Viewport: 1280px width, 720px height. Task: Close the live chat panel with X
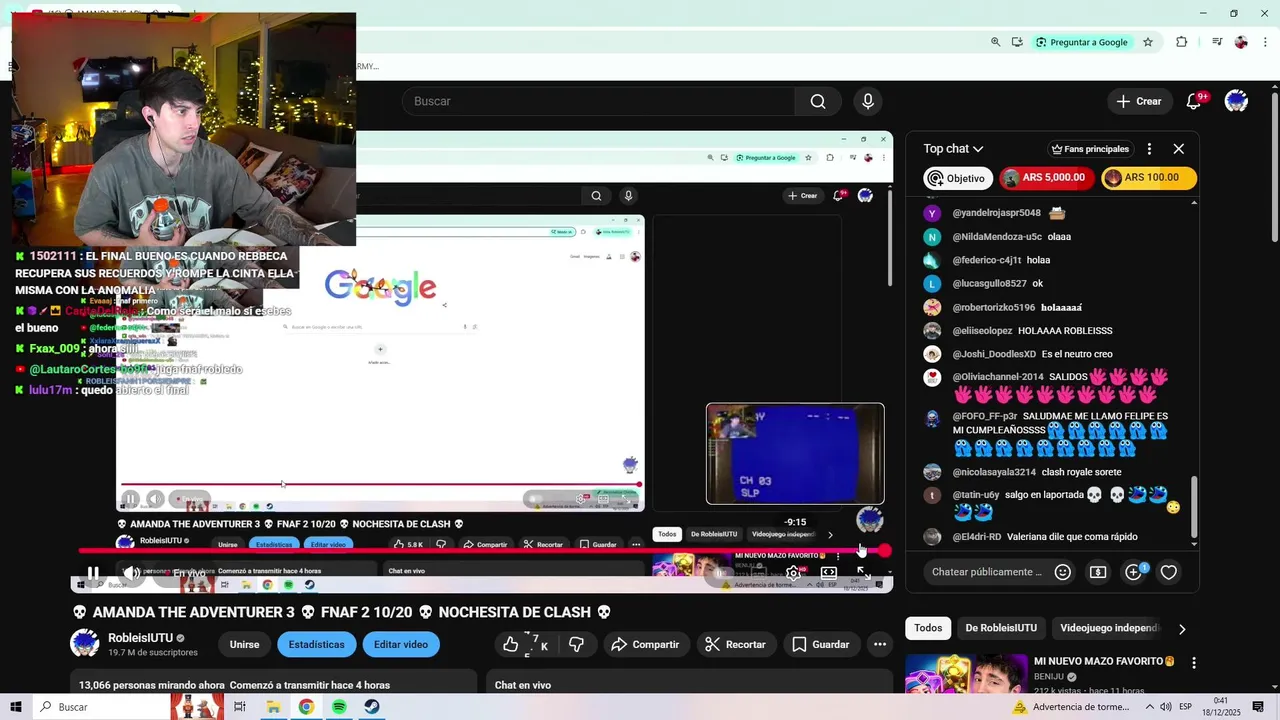[1179, 148]
